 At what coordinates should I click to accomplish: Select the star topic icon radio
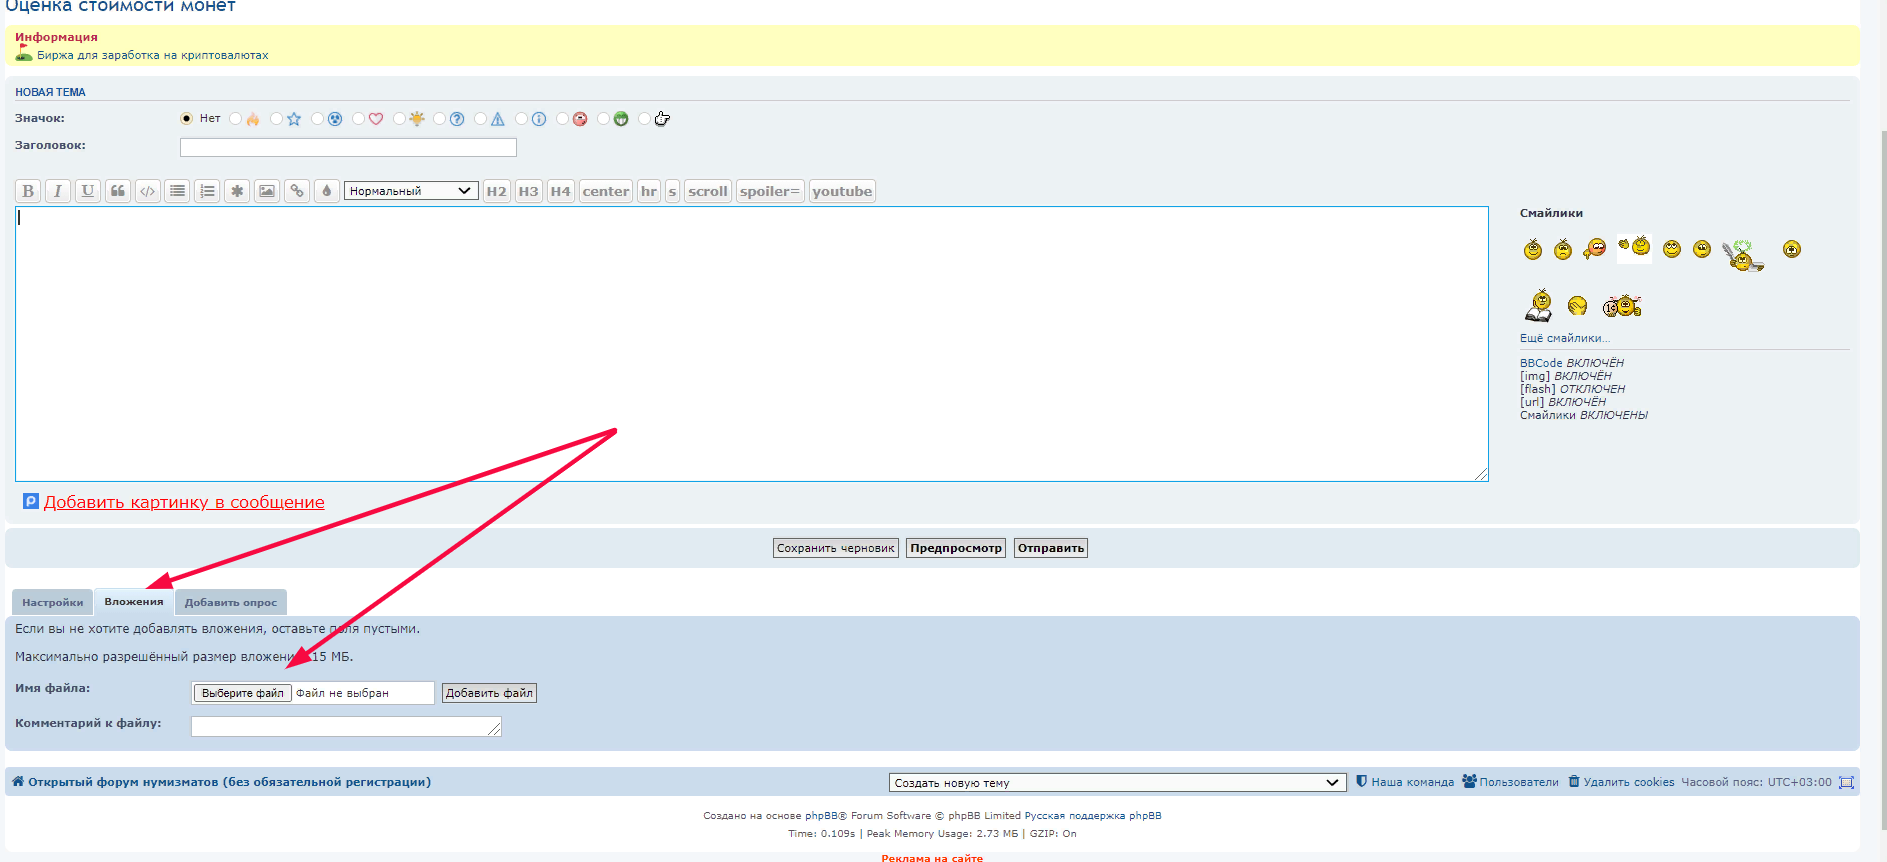coord(276,118)
